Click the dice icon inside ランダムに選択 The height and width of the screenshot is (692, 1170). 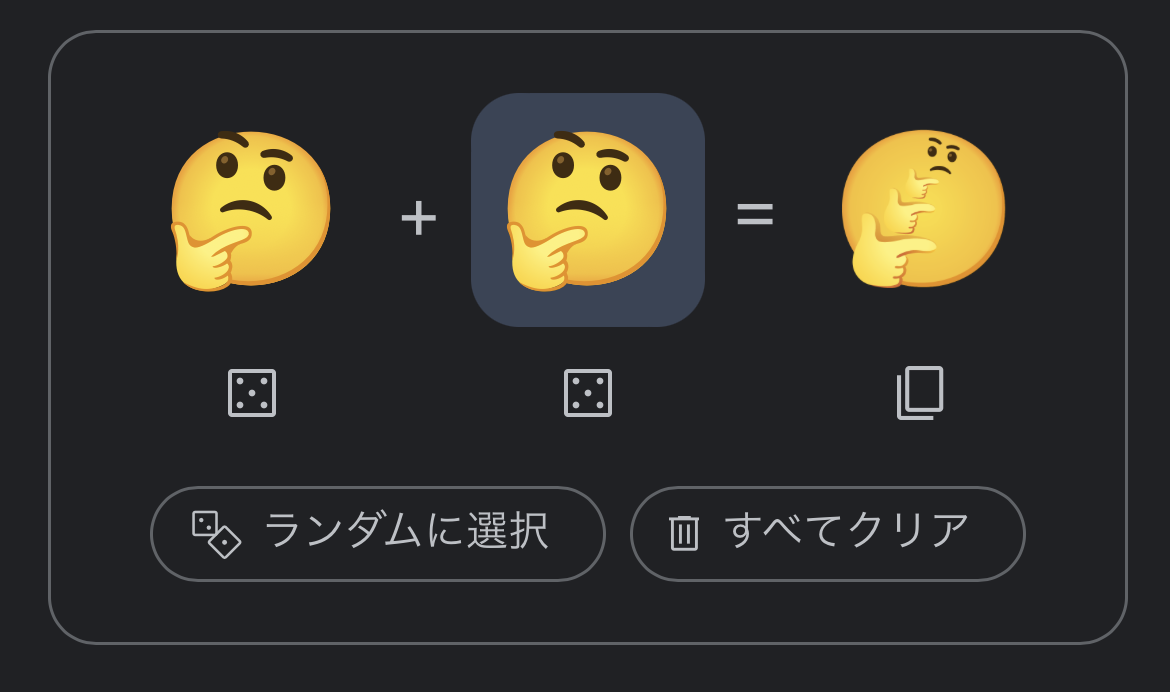216,534
